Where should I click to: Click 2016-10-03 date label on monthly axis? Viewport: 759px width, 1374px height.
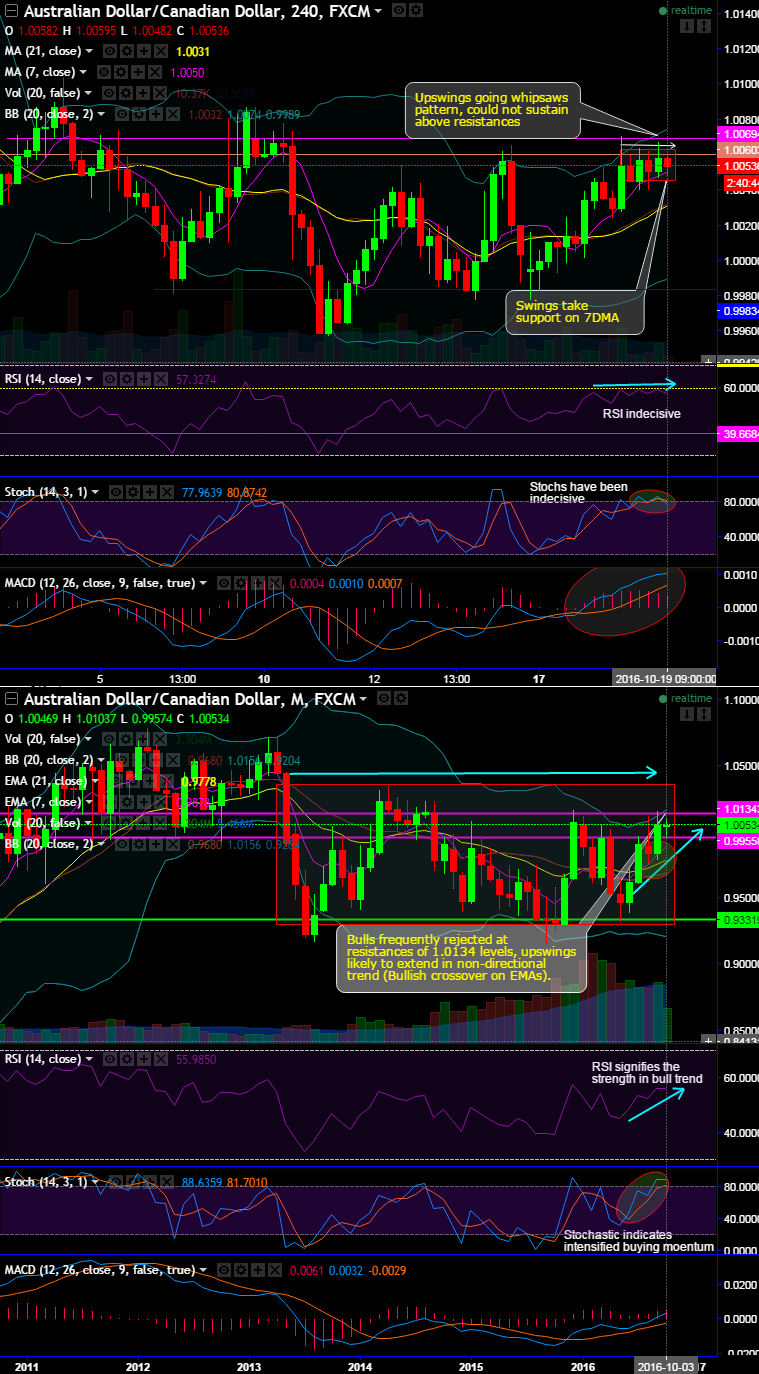tap(665, 1365)
